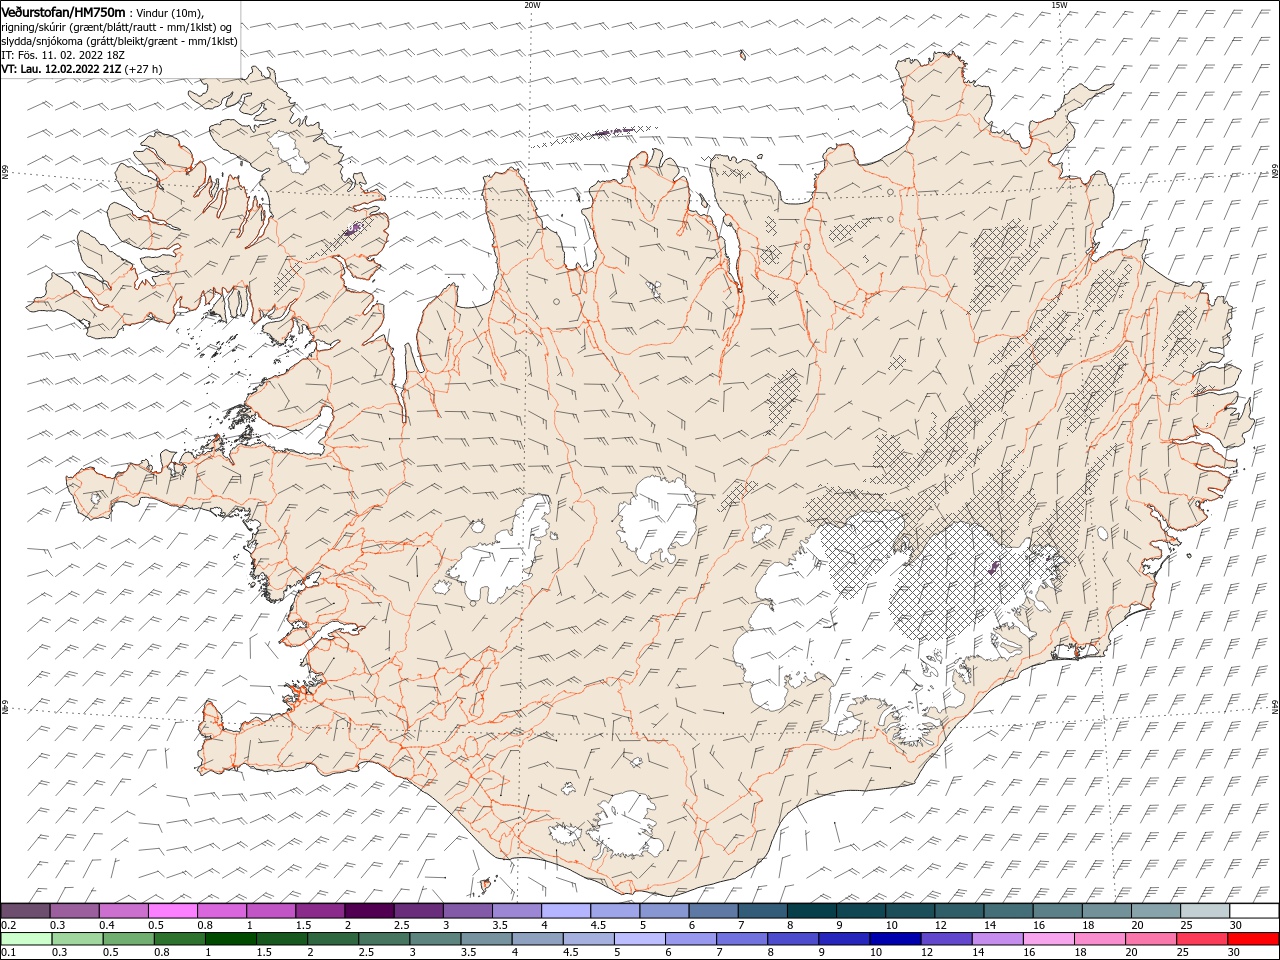Click the Veðurstofan/HM750m map title
Viewport: 1280px width, 960px height.
64,11
